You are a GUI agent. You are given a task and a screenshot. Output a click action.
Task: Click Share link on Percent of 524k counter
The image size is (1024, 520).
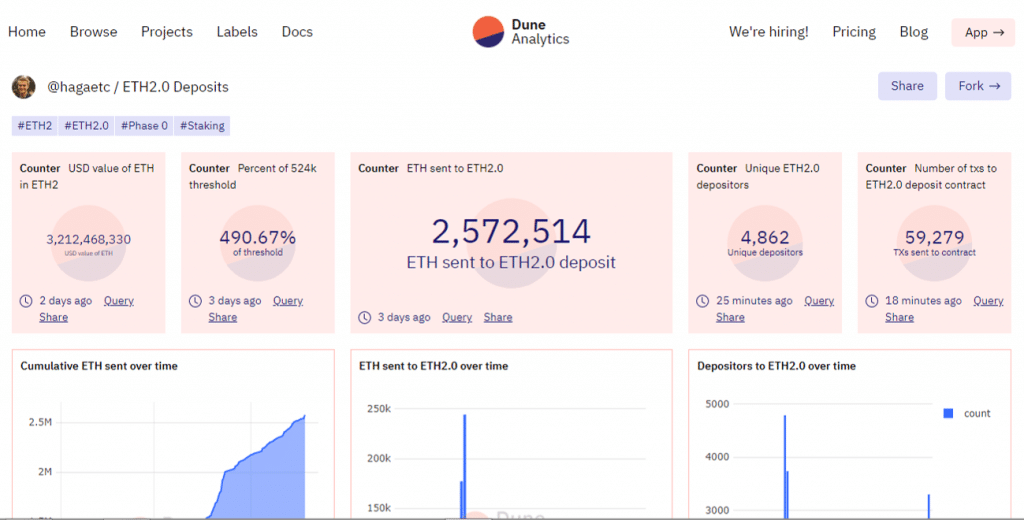point(223,317)
